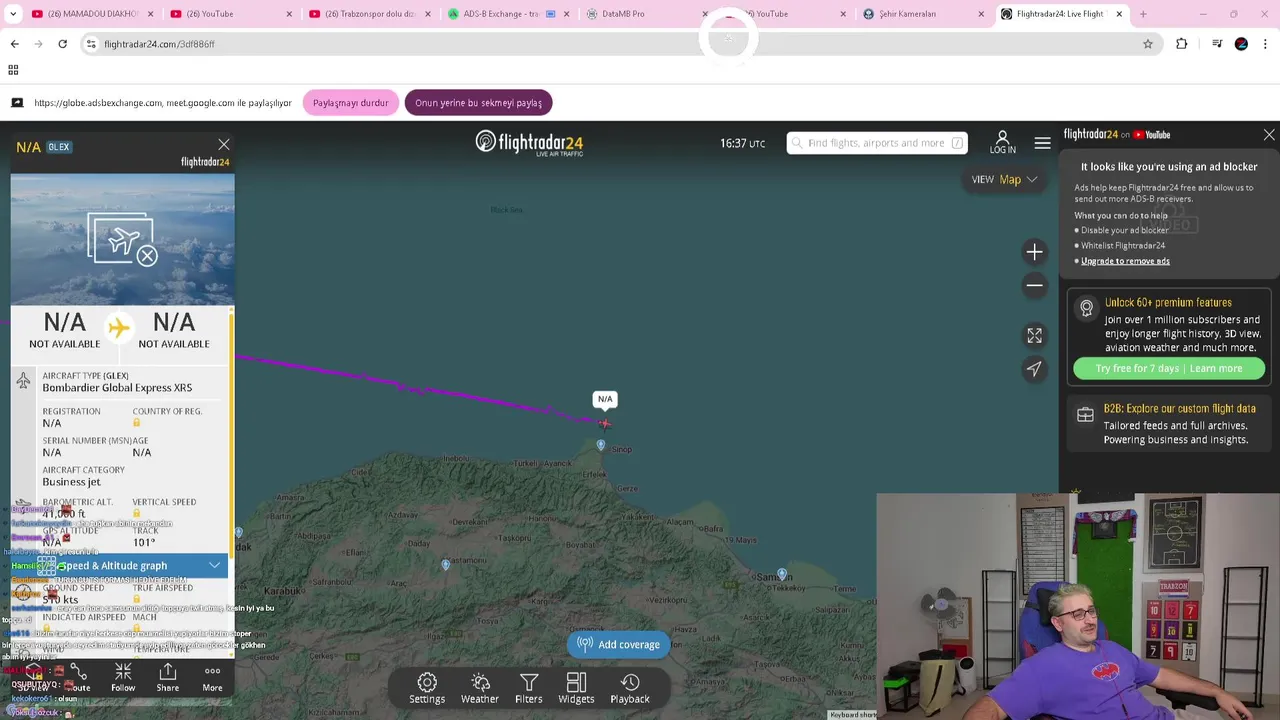Click the GLEX aircraft type badge
This screenshot has height=720, width=1280.
[59, 147]
